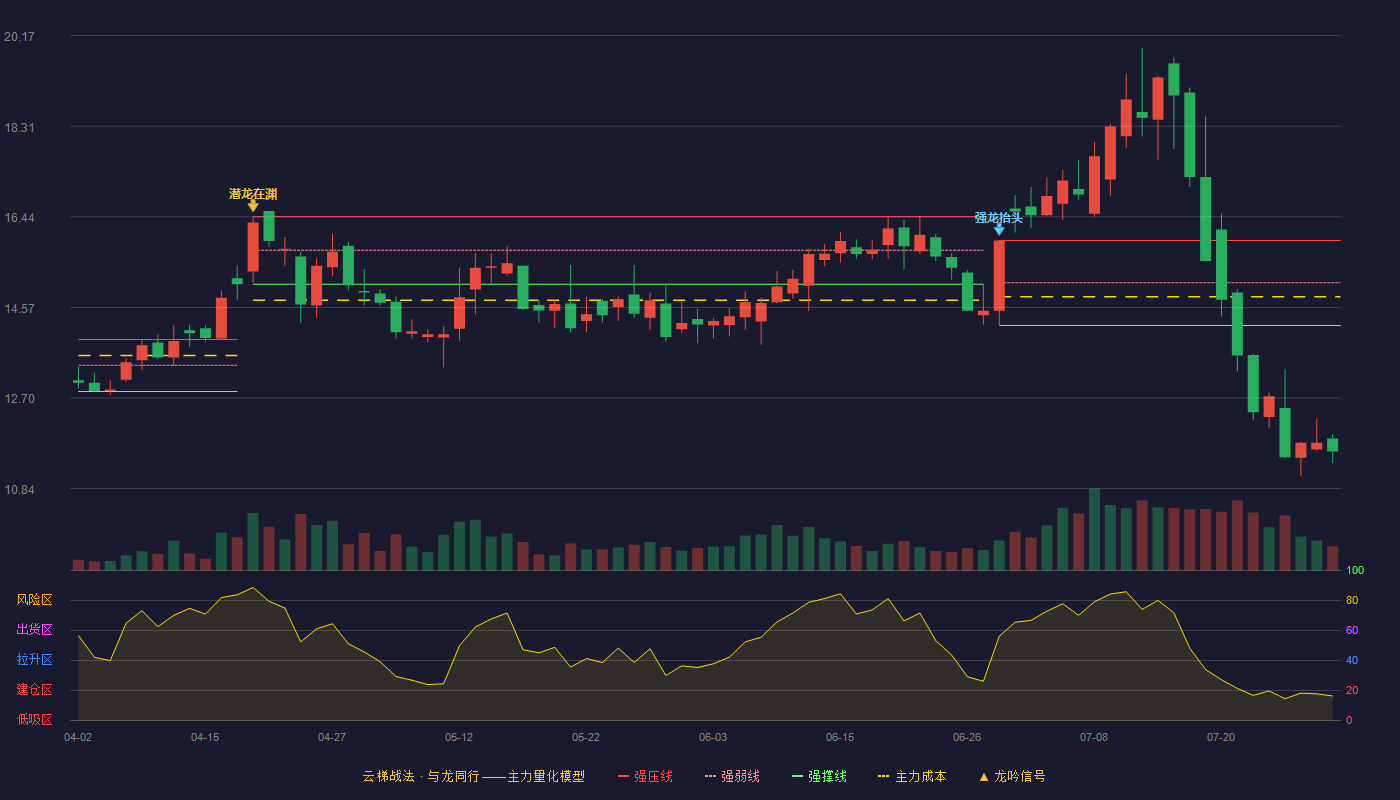Click the 10.84 price axis label
This screenshot has width=1400, height=800.
point(19,490)
